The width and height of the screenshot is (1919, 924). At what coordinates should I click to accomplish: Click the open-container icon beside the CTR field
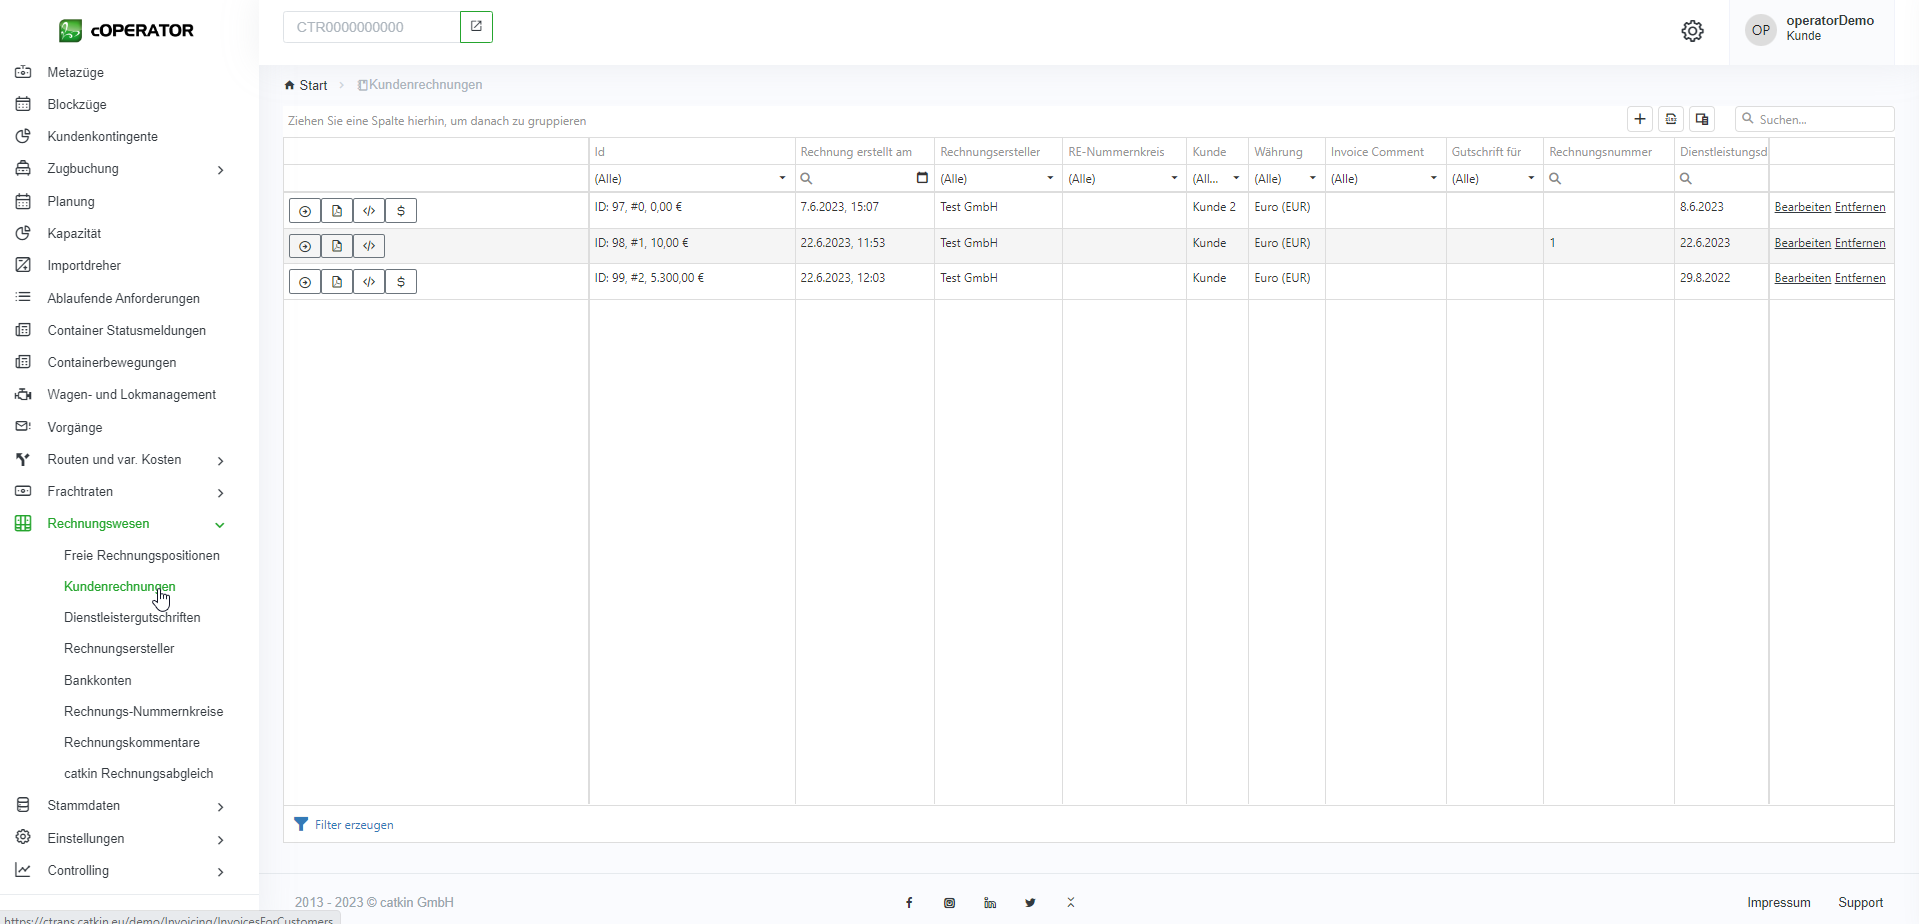[x=476, y=27]
